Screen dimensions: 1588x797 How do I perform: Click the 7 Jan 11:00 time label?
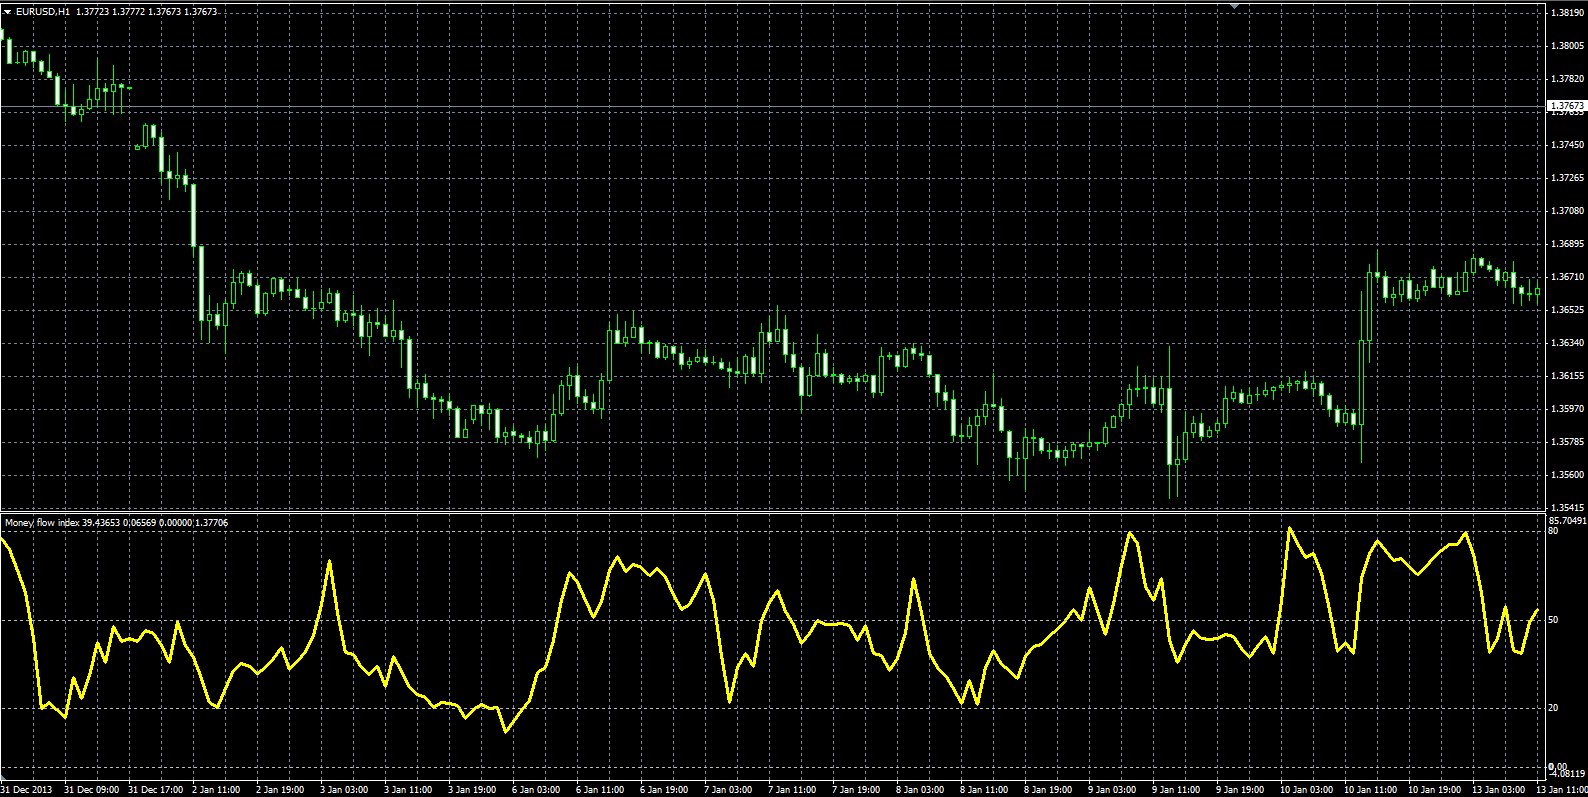coord(792,790)
